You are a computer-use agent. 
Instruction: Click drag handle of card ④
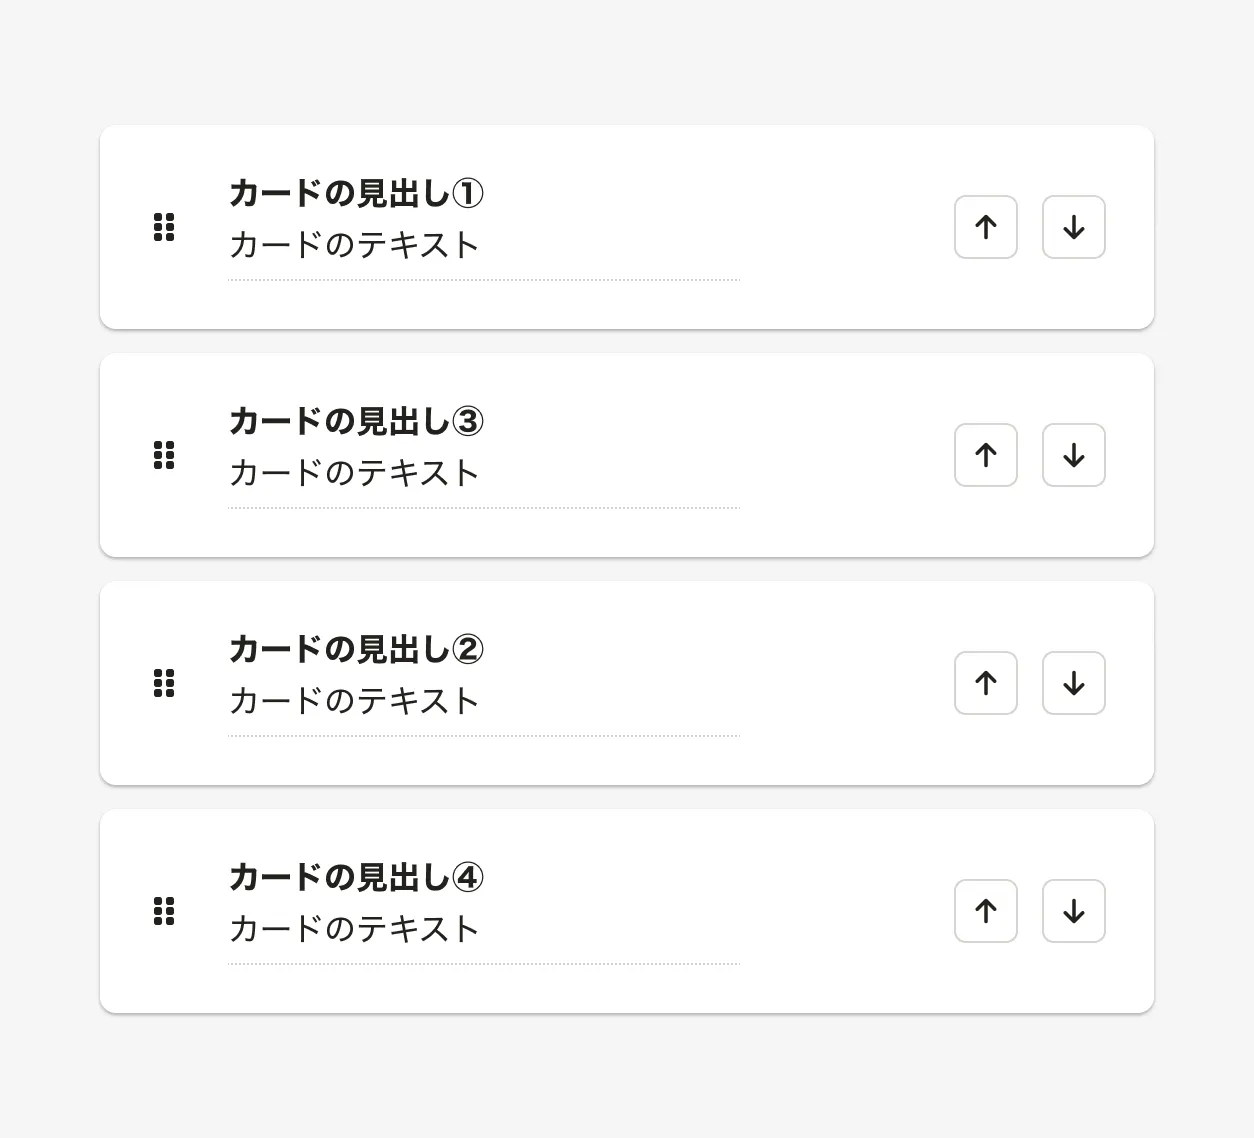coord(164,911)
